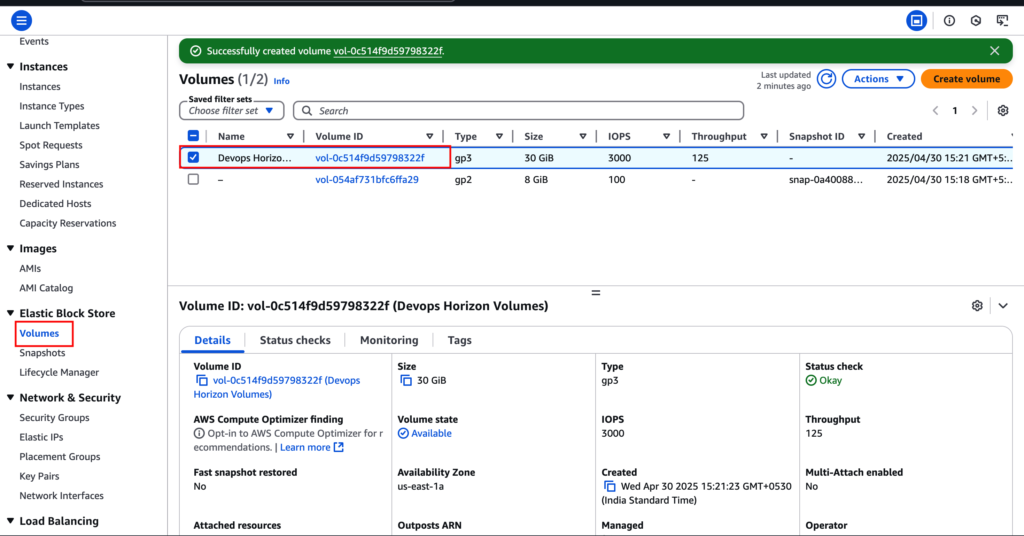The height and width of the screenshot is (536, 1024).
Task: Click the Available volume state text
Action: coord(431,434)
